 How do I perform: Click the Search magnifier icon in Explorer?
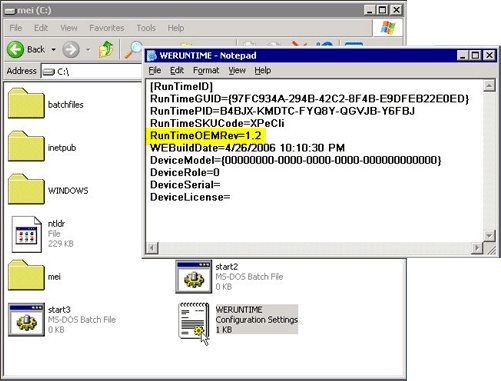(x=133, y=50)
